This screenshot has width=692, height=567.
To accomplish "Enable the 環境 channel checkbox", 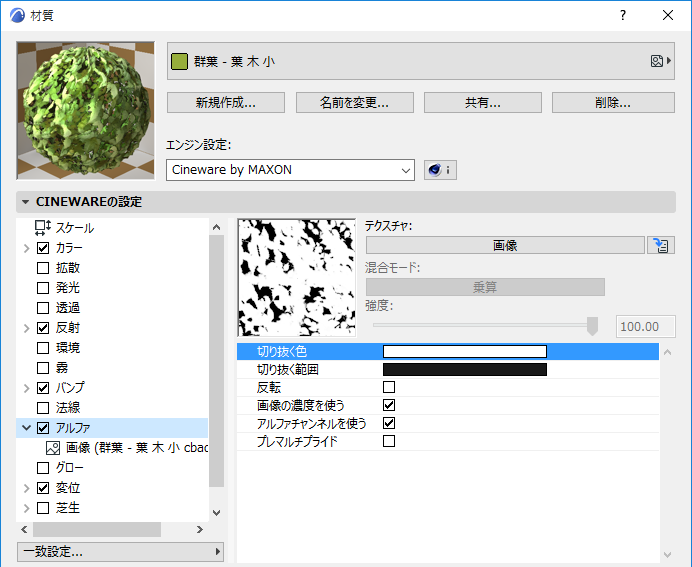I will pos(43,348).
